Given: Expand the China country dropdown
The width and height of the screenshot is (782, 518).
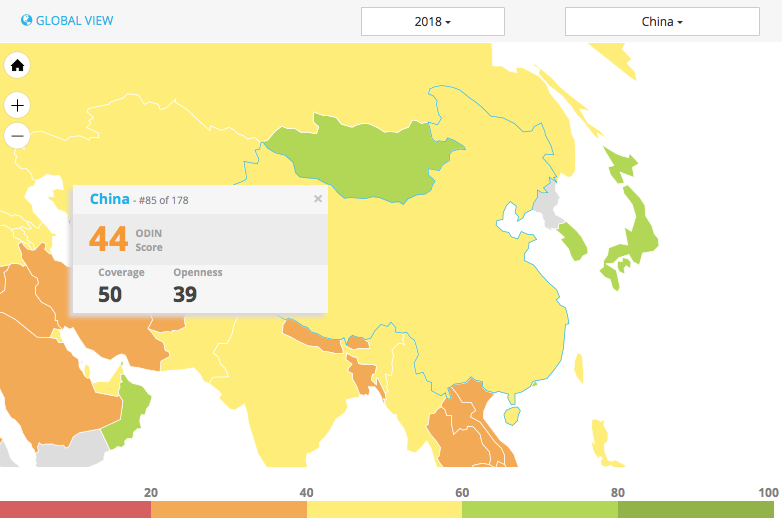Looking at the screenshot, I should tap(661, 21).
